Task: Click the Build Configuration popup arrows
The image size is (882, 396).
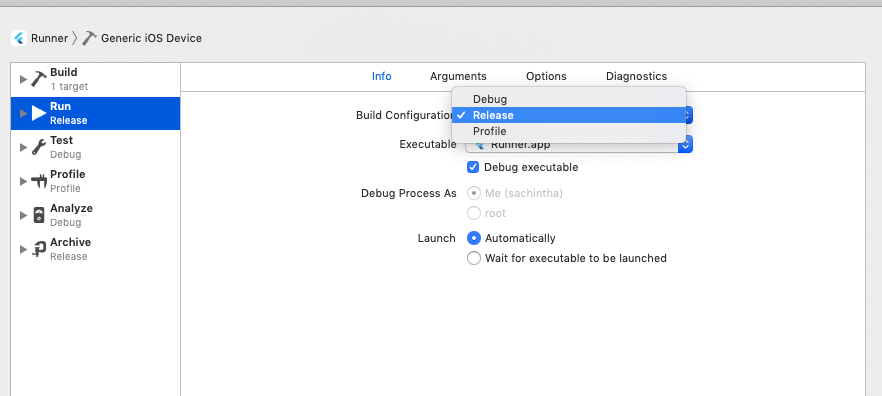Action: click(689, 115)
